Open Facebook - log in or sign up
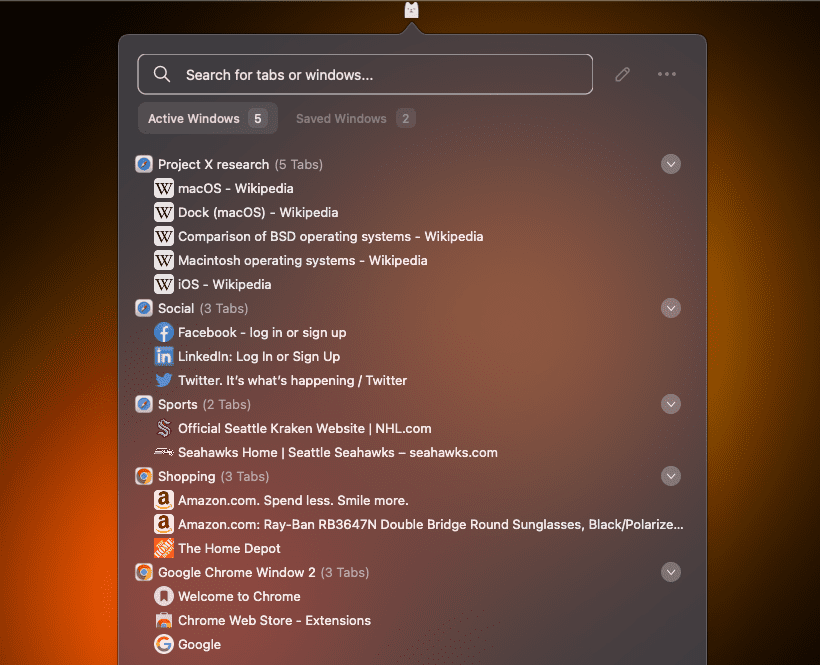This screenshot has width=820, height=665. tap(262, 332)
